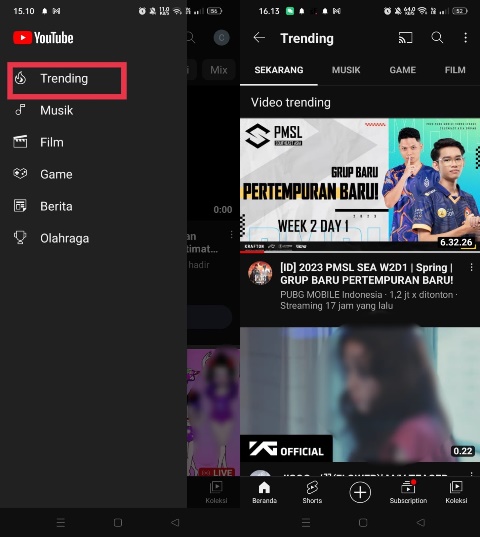Viewport: 480px width, 537px height.
Task: Click the Video trending heading
Action: click(x=291, y=102)
